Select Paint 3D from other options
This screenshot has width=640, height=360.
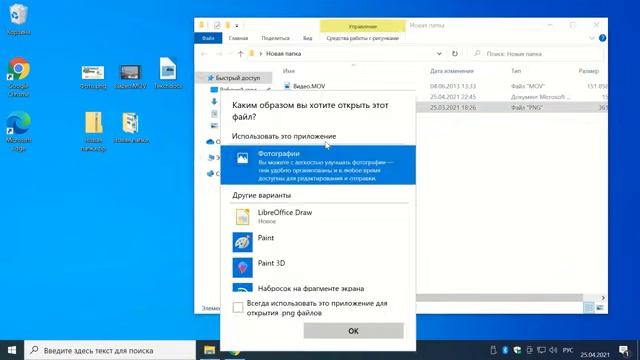pos(318,267)
